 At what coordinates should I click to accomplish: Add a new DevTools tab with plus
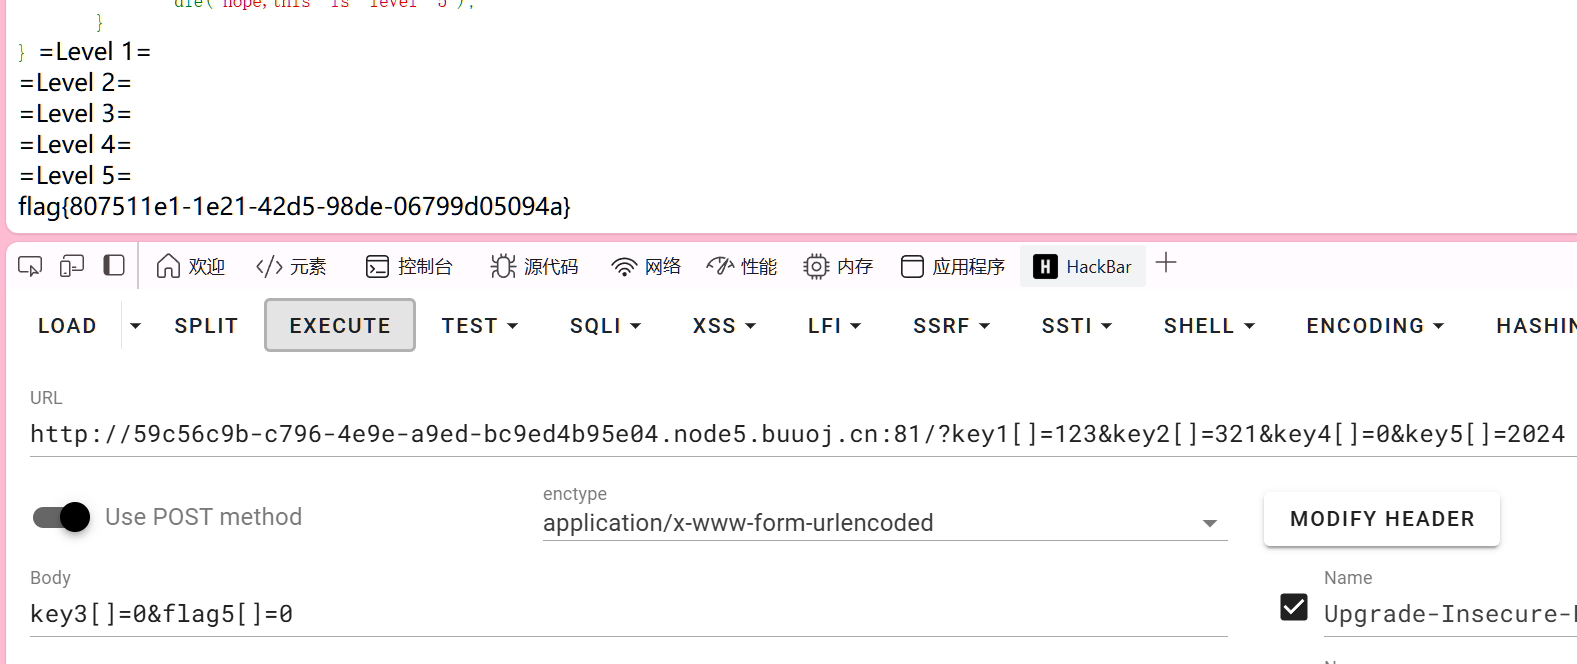click(1166, 264)
